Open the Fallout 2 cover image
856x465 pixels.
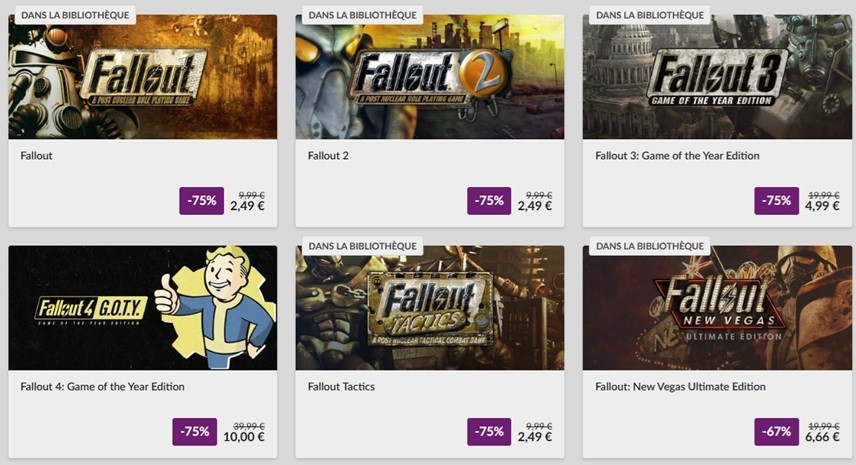(x=430, y=76)
